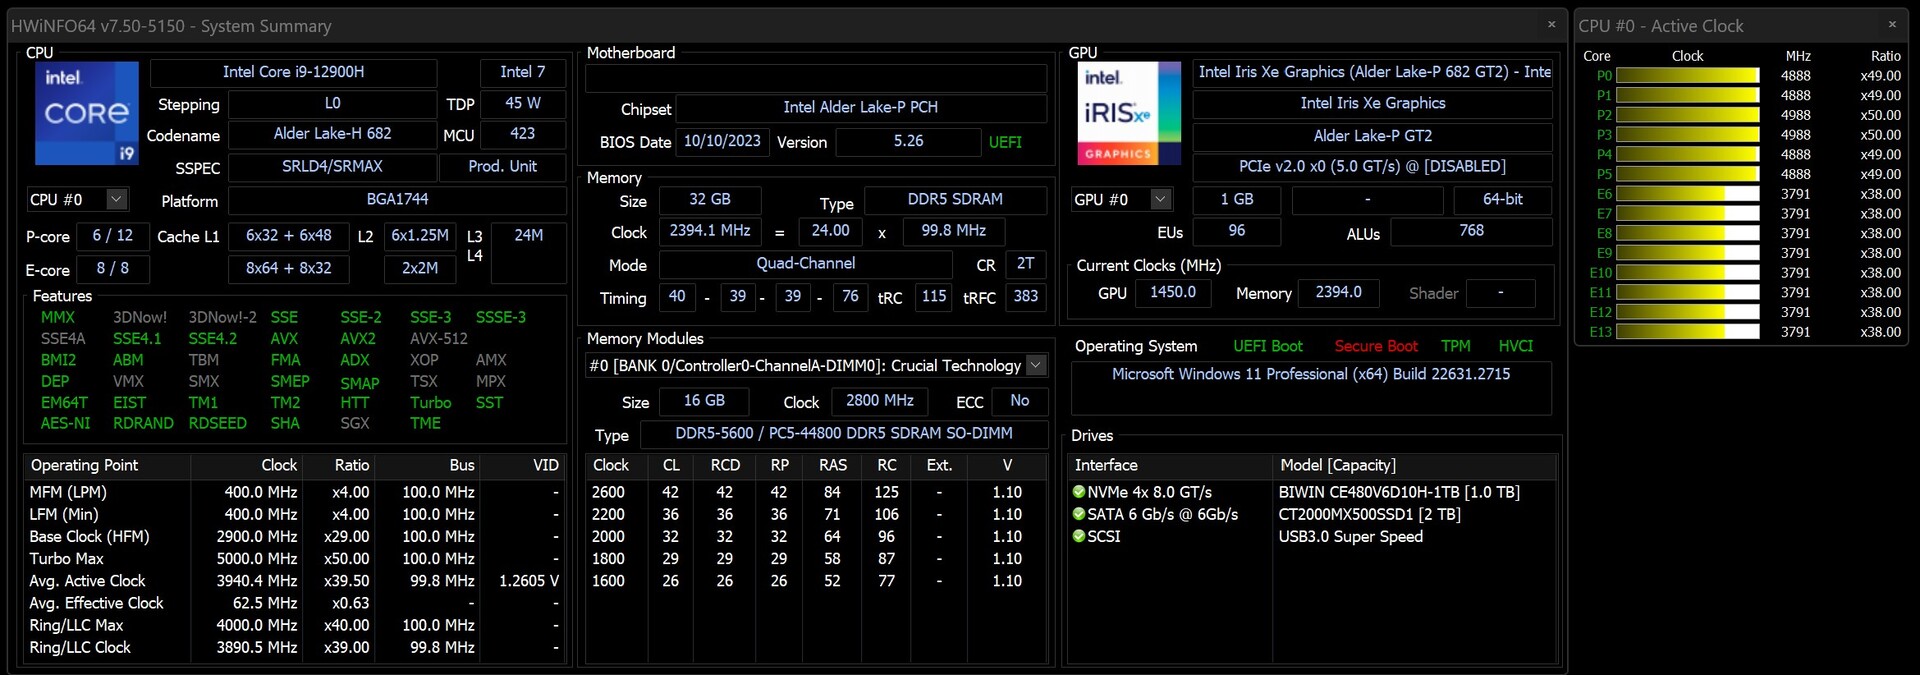Click the HVCI status label

[1515, 347]
